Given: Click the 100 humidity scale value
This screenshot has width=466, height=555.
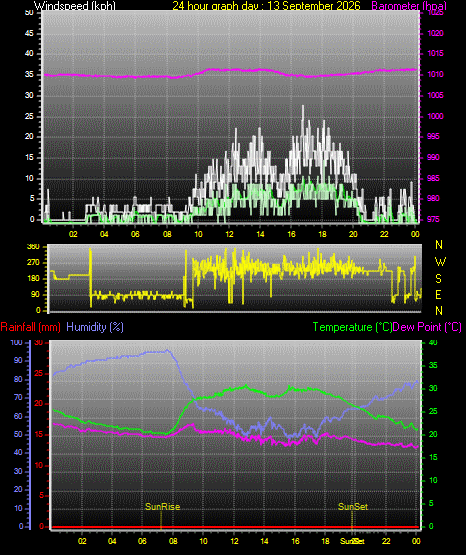Looking at the screenshot, I should point(16,342).
